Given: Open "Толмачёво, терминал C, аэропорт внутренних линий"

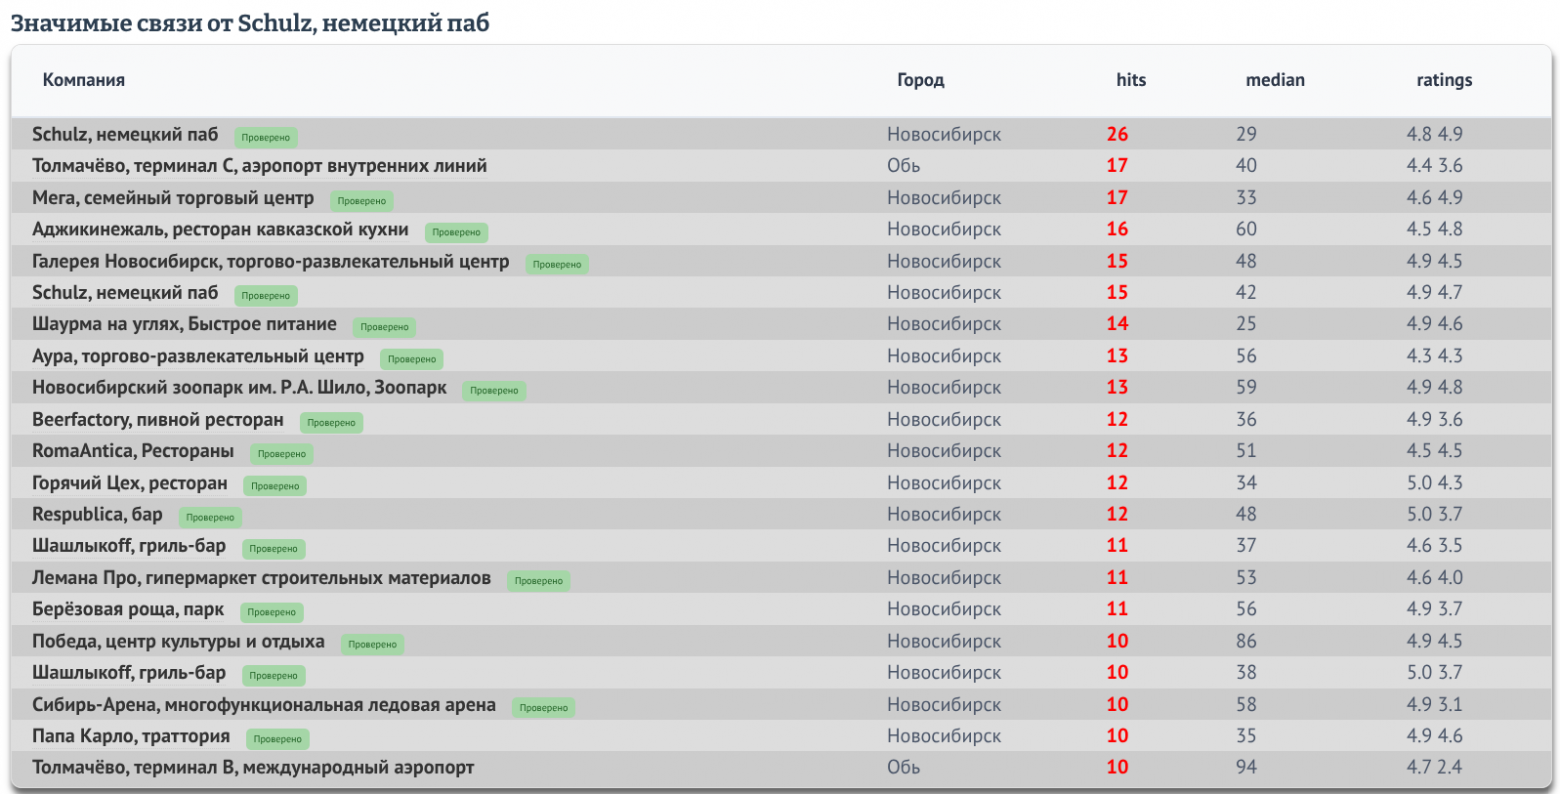Looking at the screenshot, I should (260, 166).
